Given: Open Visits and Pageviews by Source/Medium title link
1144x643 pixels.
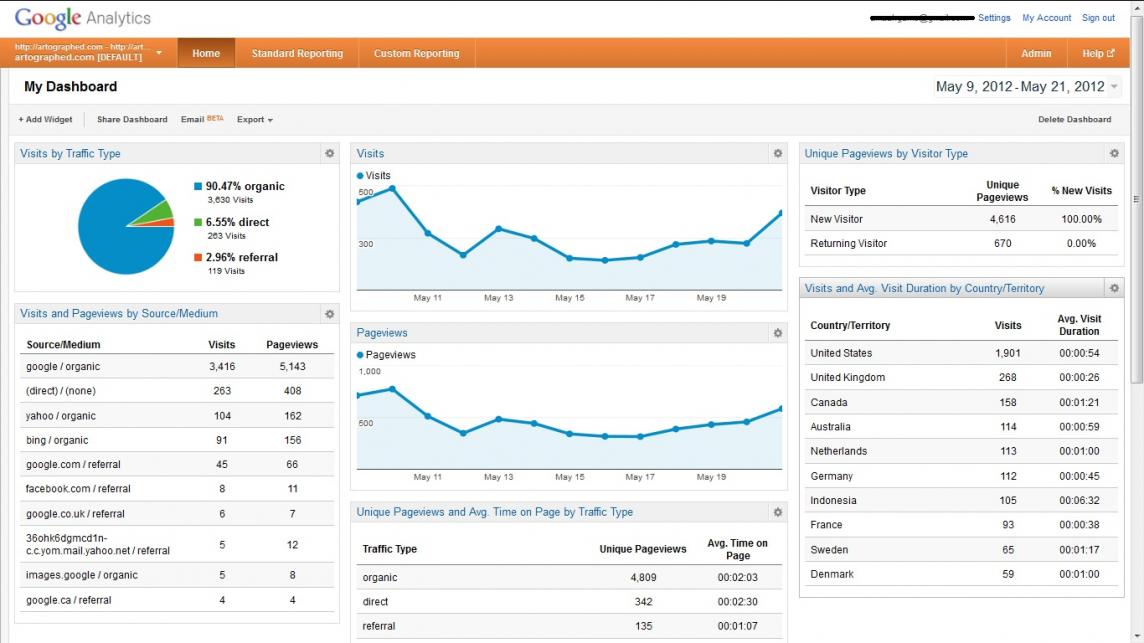Looking at the screenshot, I should (119, 314).
